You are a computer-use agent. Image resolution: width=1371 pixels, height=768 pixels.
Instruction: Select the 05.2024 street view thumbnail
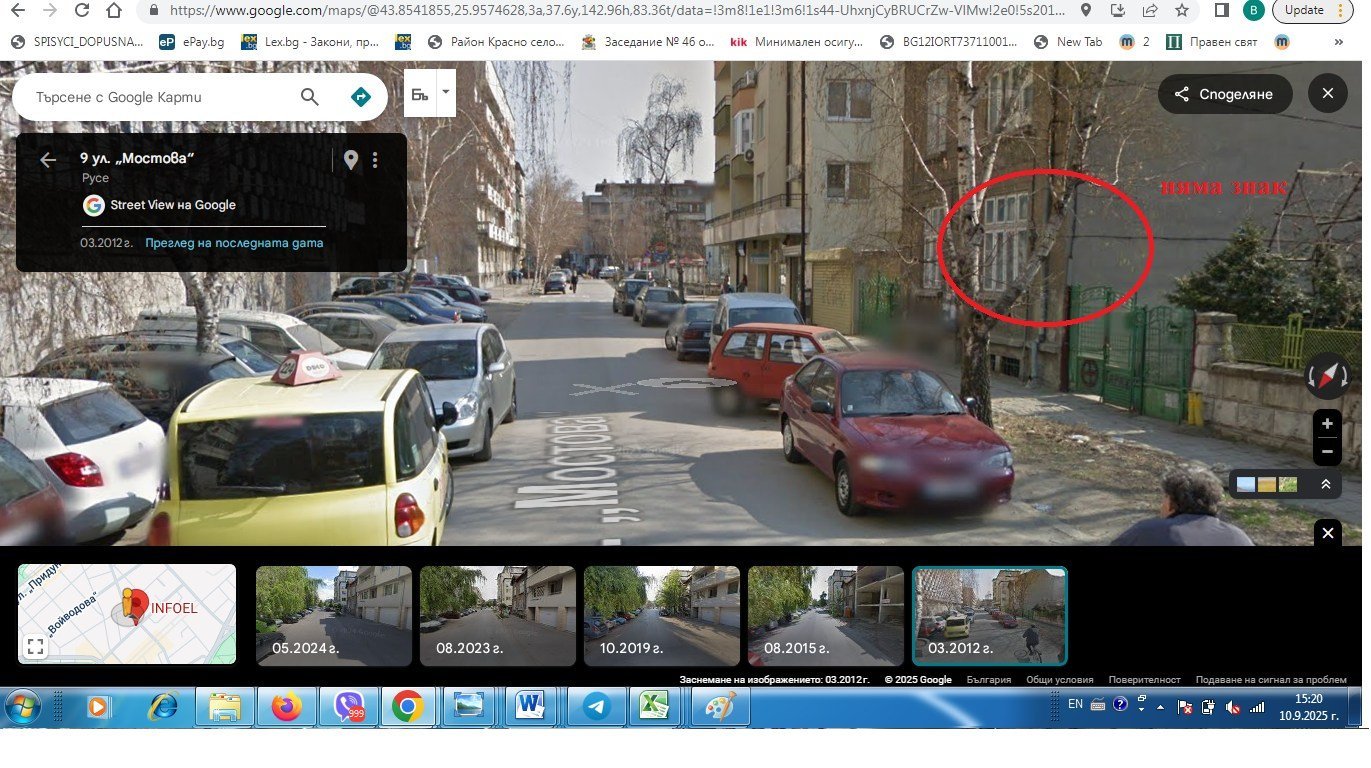(333, 616)
